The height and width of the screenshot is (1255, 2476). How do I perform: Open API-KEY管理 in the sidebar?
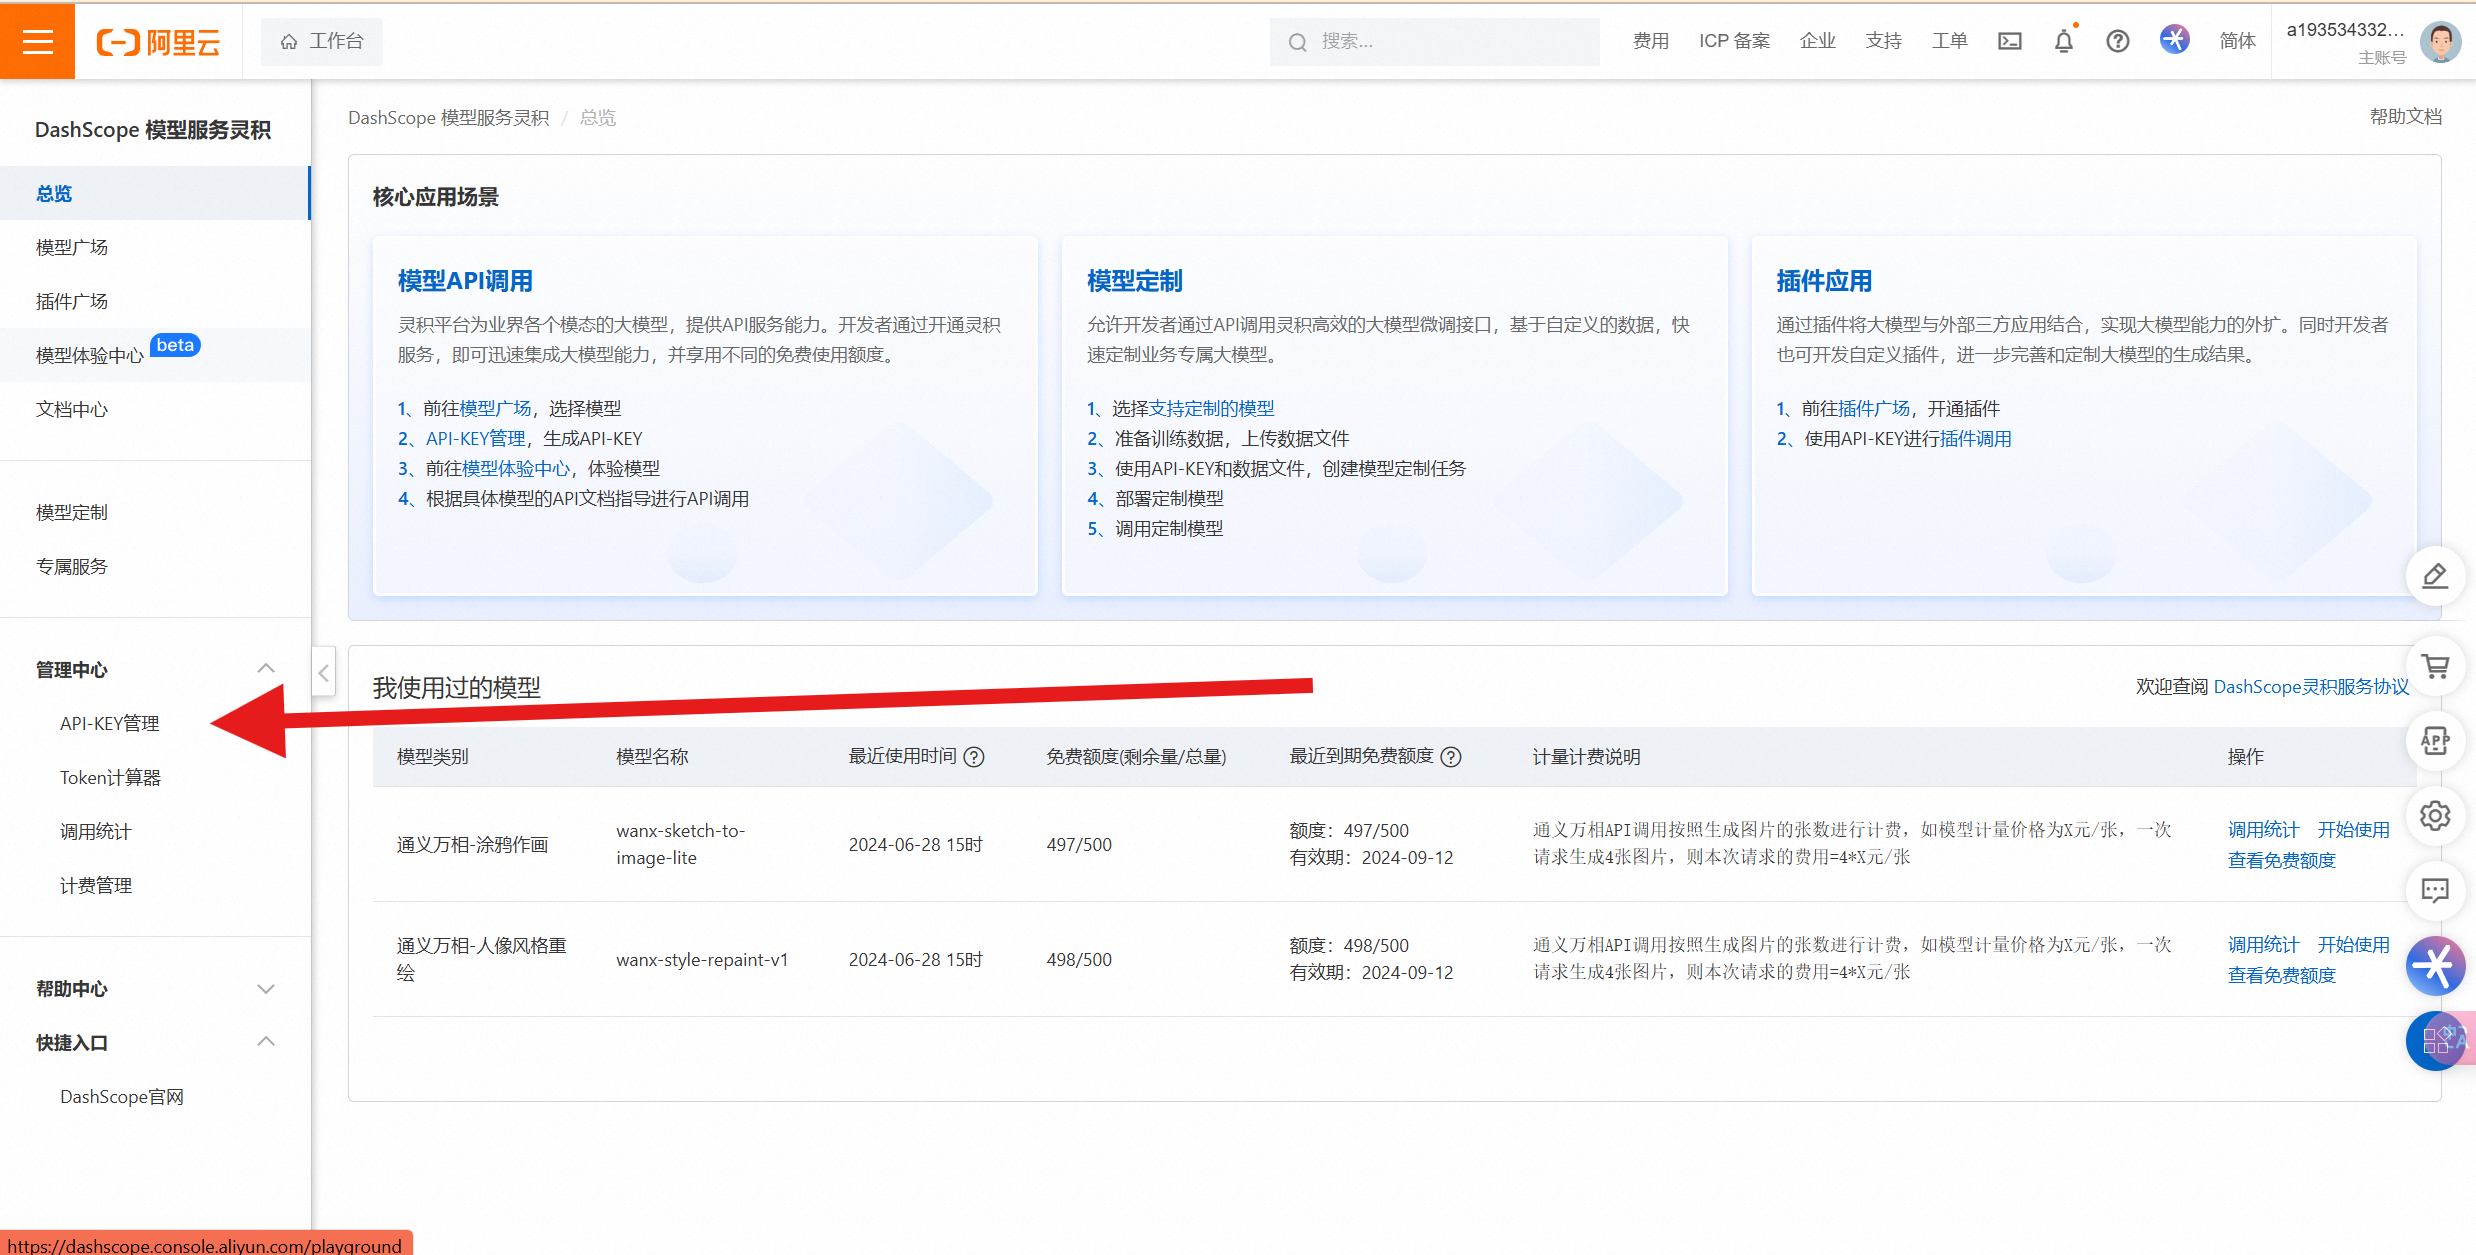pos(110,723)
